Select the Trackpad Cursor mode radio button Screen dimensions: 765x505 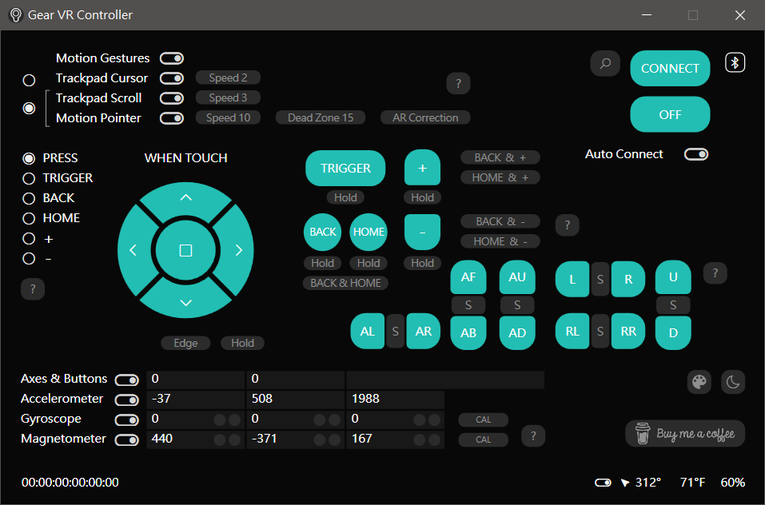pyautogui.click(x=29, y=80)
